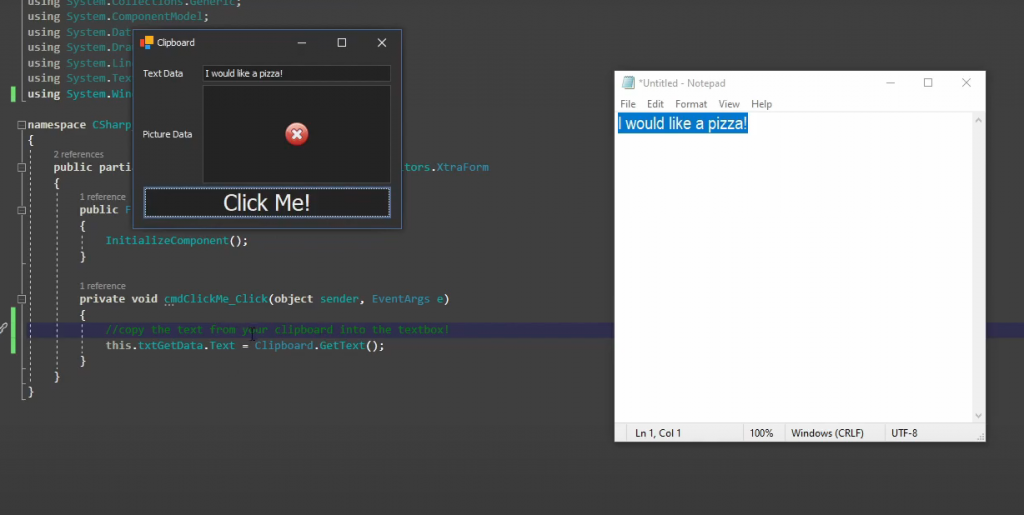Click the screwdriver quick actions margin icon
The height and width of the screenshot is (515, 1024).
coord(3,329)
